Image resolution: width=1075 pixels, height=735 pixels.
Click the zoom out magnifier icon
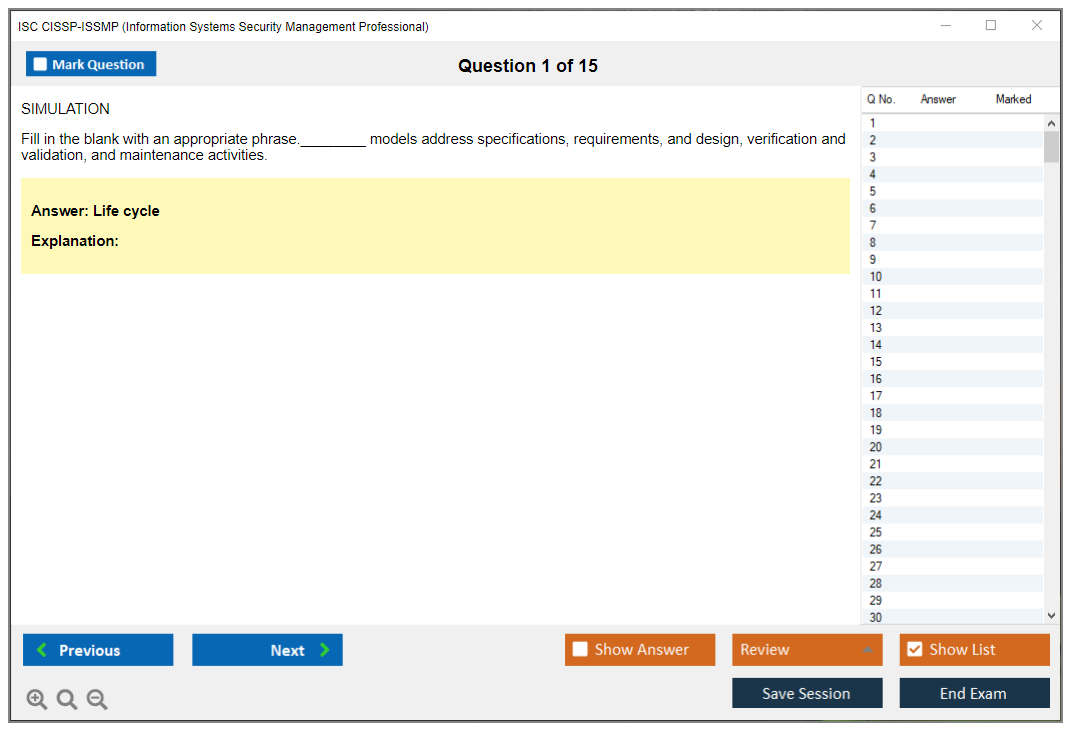[x=97, y=700]
